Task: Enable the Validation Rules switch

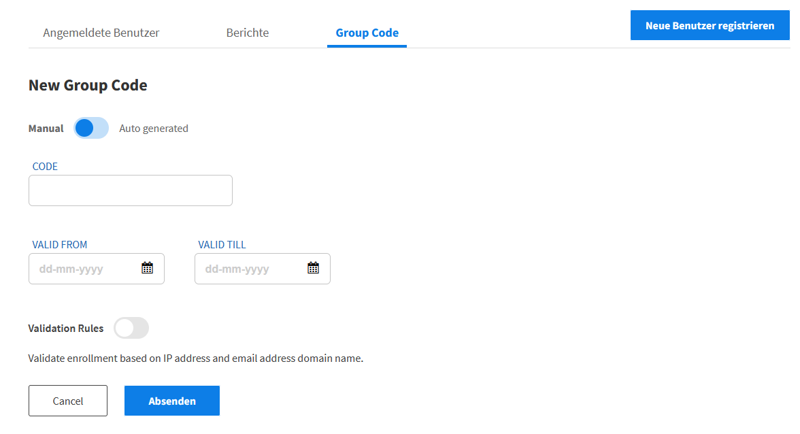Action: point(131,328)
